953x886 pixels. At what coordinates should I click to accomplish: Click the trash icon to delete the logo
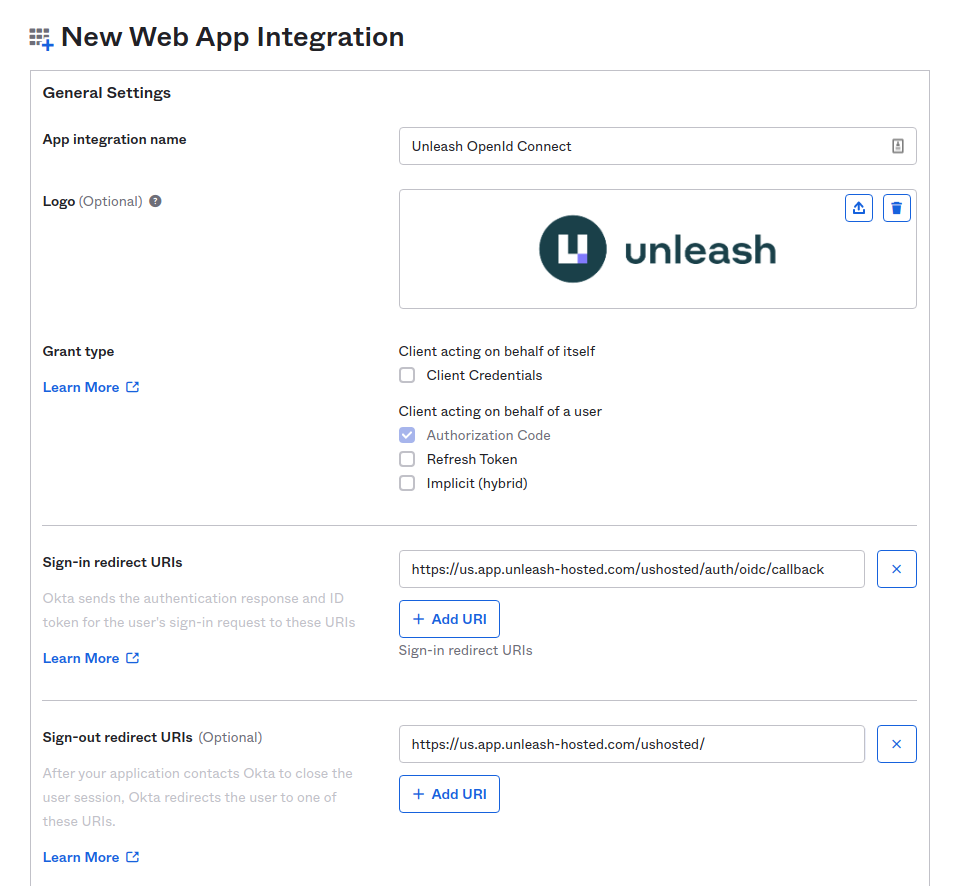tap(896, 208)
